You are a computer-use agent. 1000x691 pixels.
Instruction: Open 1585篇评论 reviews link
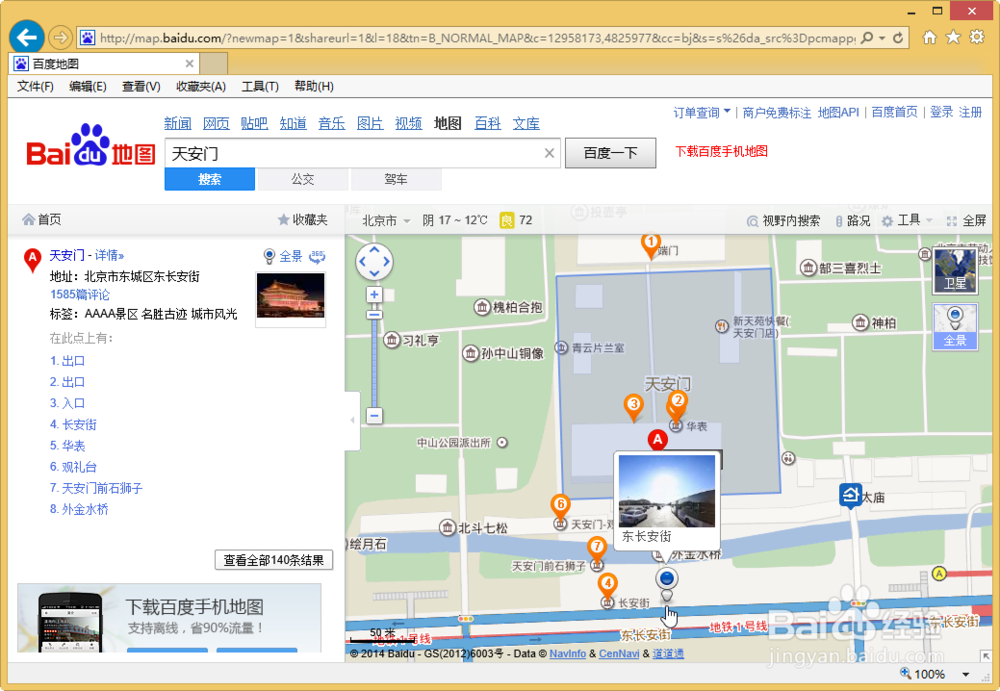coord(80,295)
